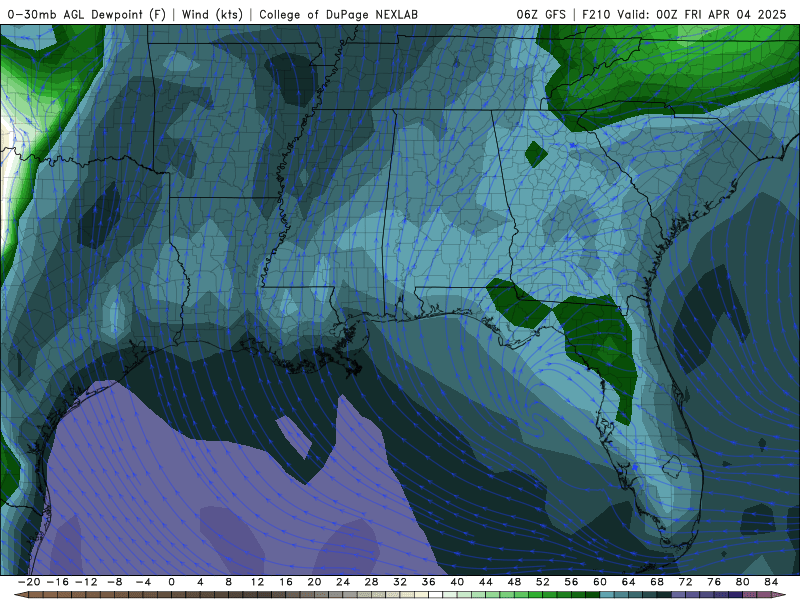
Task: Click the '06Z GFS' model run label
Action: click(x=541, y=14)
